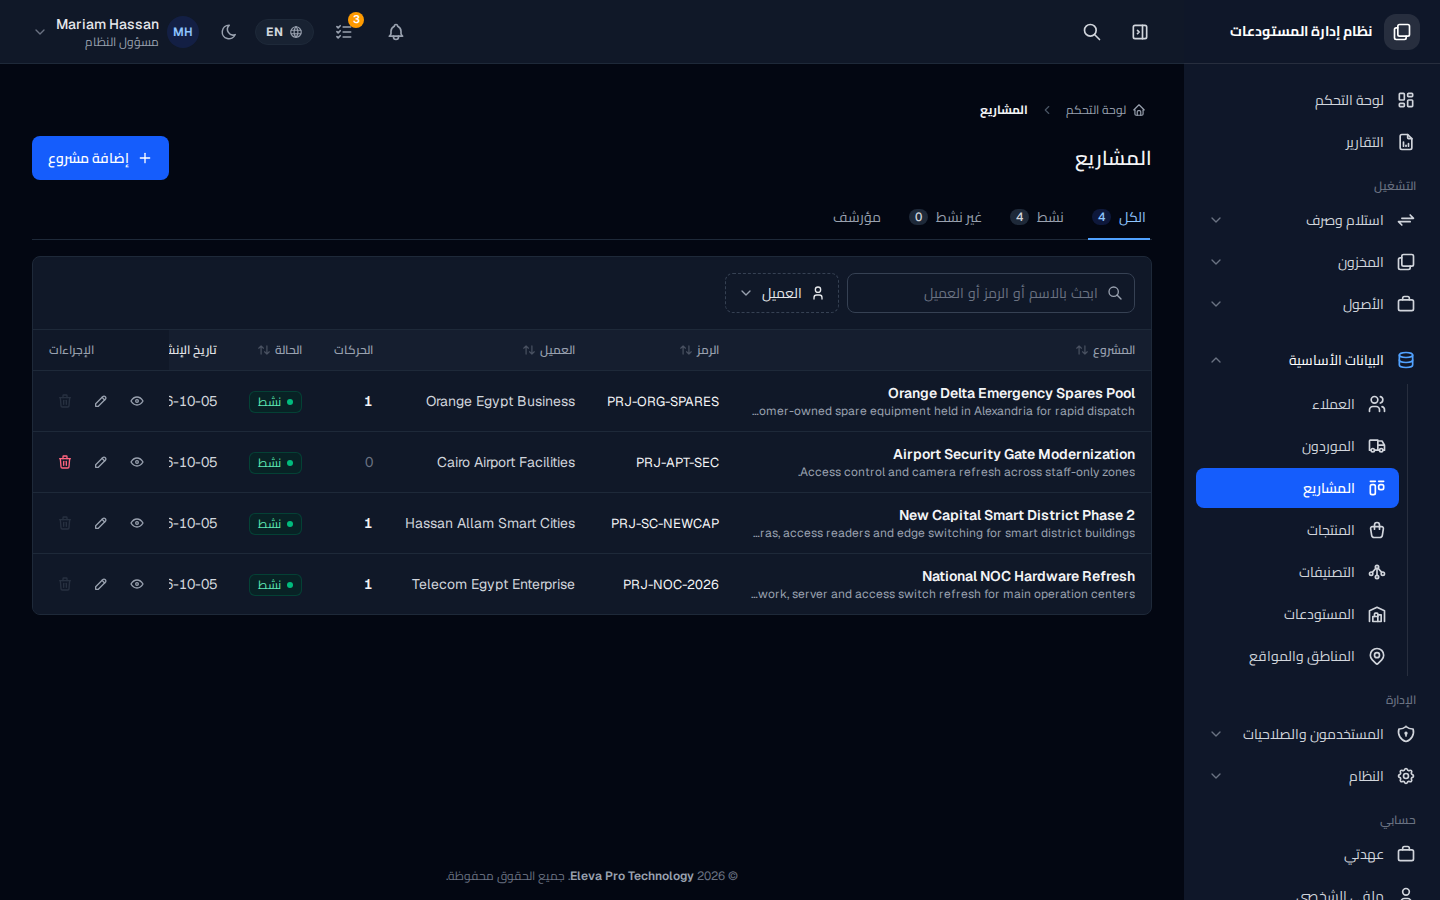Switch to the نشط tab
The image size is (1440, 900).
pyautogui.click(x=1036, y=217)
